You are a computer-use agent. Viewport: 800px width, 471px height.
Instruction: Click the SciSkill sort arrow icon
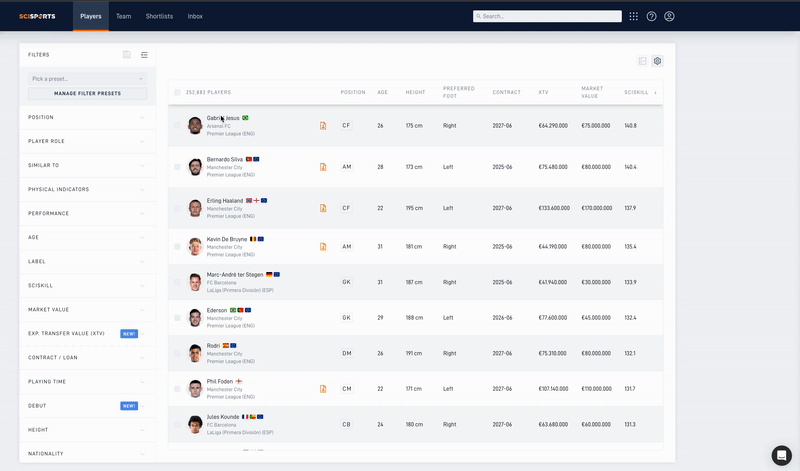[x=656, y=92]
